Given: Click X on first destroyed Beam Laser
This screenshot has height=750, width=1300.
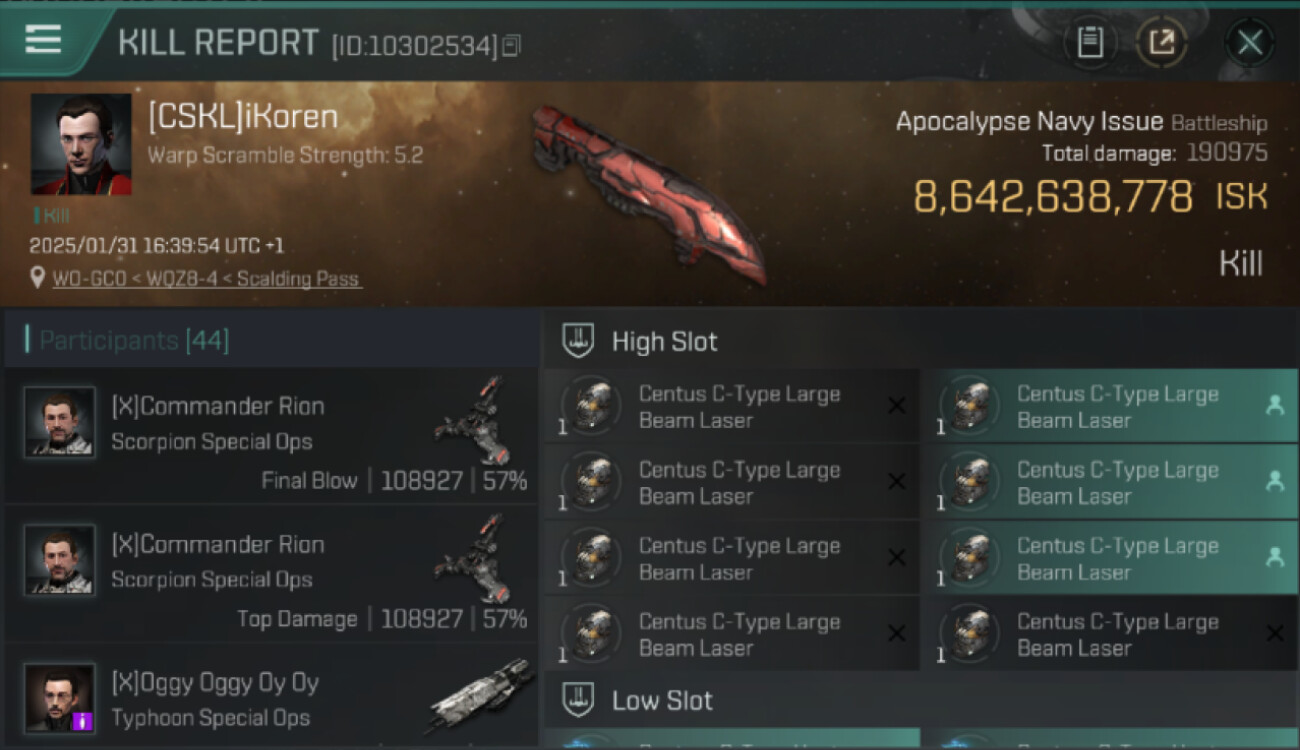Looking at the screenshot, I should [x=897, y=406].
